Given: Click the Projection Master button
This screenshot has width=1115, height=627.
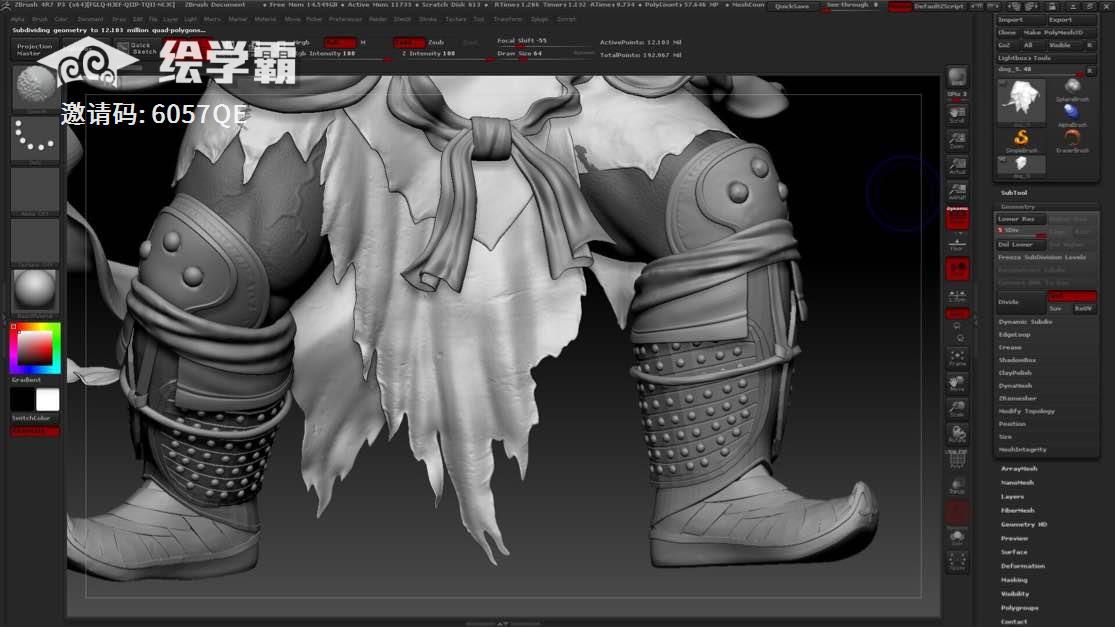Looking at the screenshot, I should [34, 49].
